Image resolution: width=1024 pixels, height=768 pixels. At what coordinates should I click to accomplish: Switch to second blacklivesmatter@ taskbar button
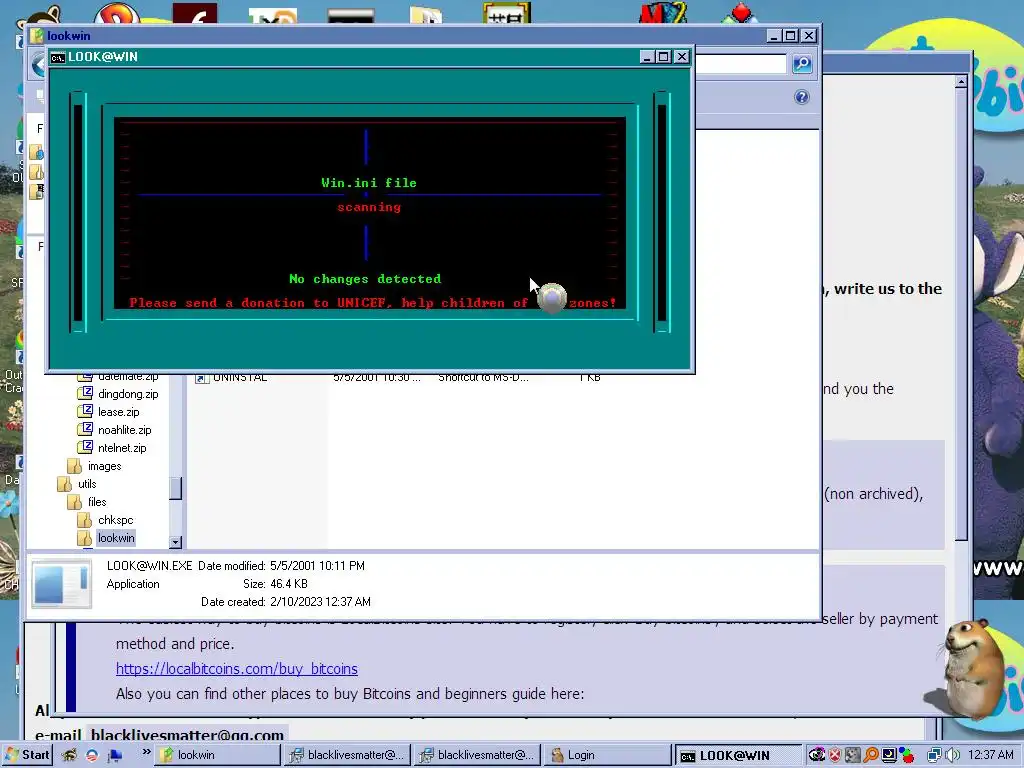477,755
